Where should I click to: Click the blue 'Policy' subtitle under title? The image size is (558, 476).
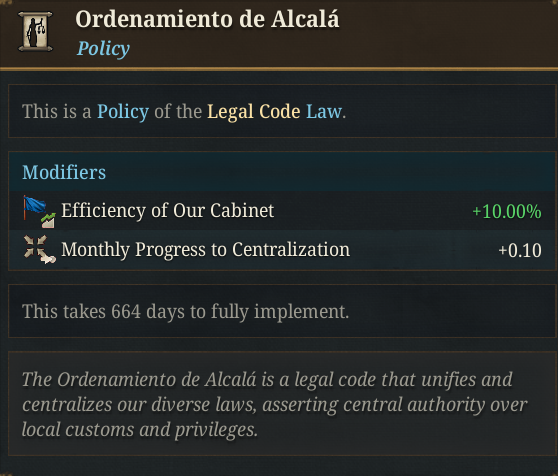pyautogui.click(x=103, y=48)
